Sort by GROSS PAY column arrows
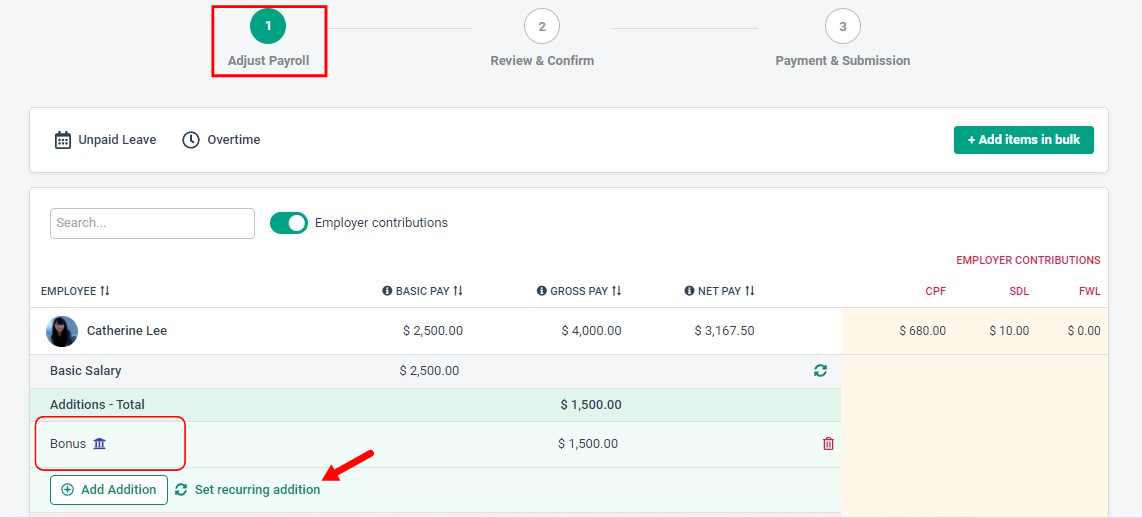This screenshot has height=518, width=1142. [x=616, y=291]
